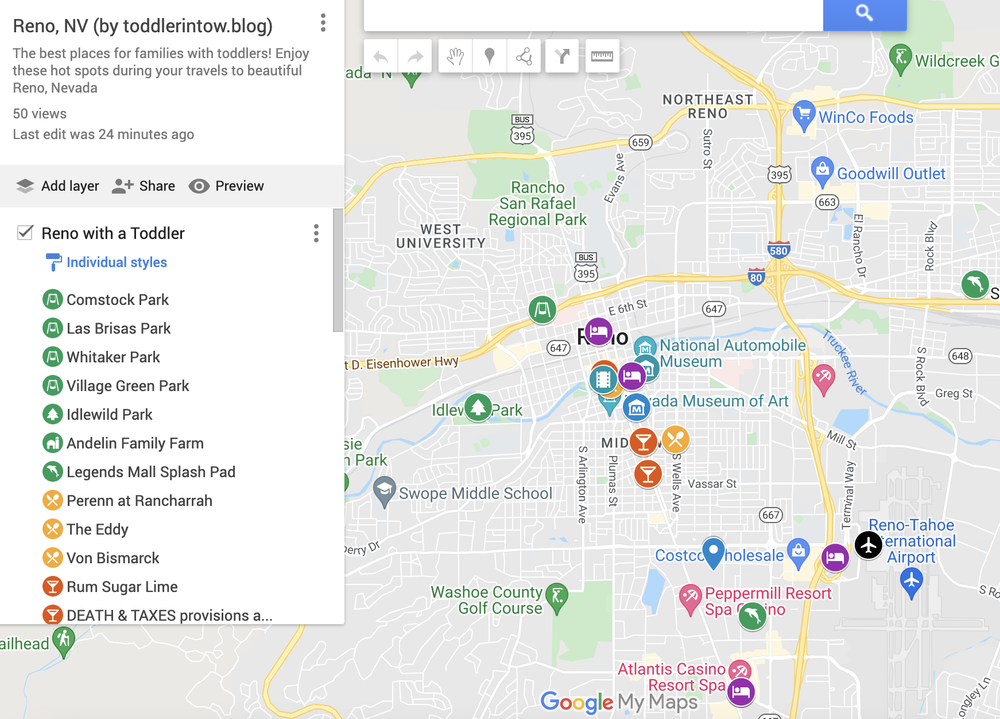Click the redo arrow in map toolbar

click(x=415, y=57)
